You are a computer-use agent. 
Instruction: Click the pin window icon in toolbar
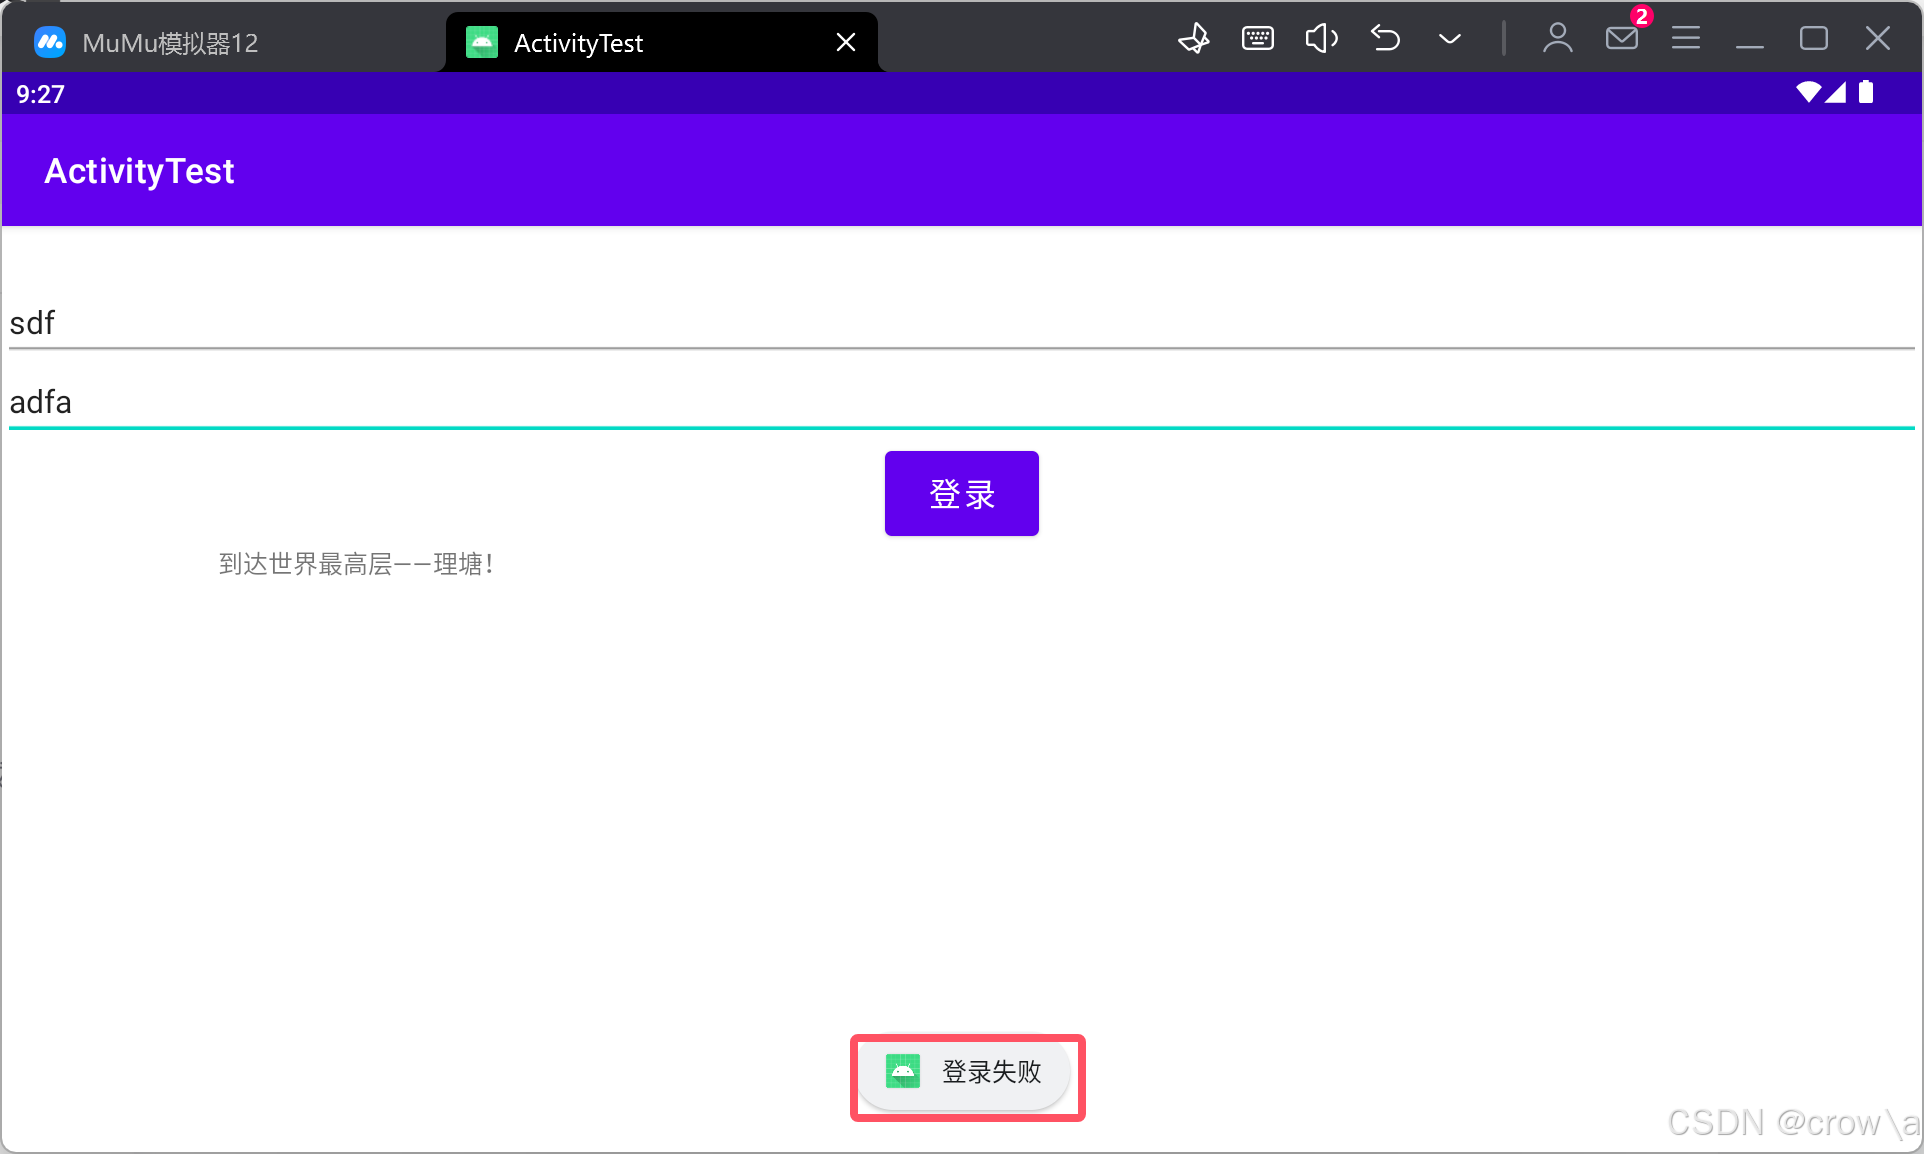(1194, 40)
